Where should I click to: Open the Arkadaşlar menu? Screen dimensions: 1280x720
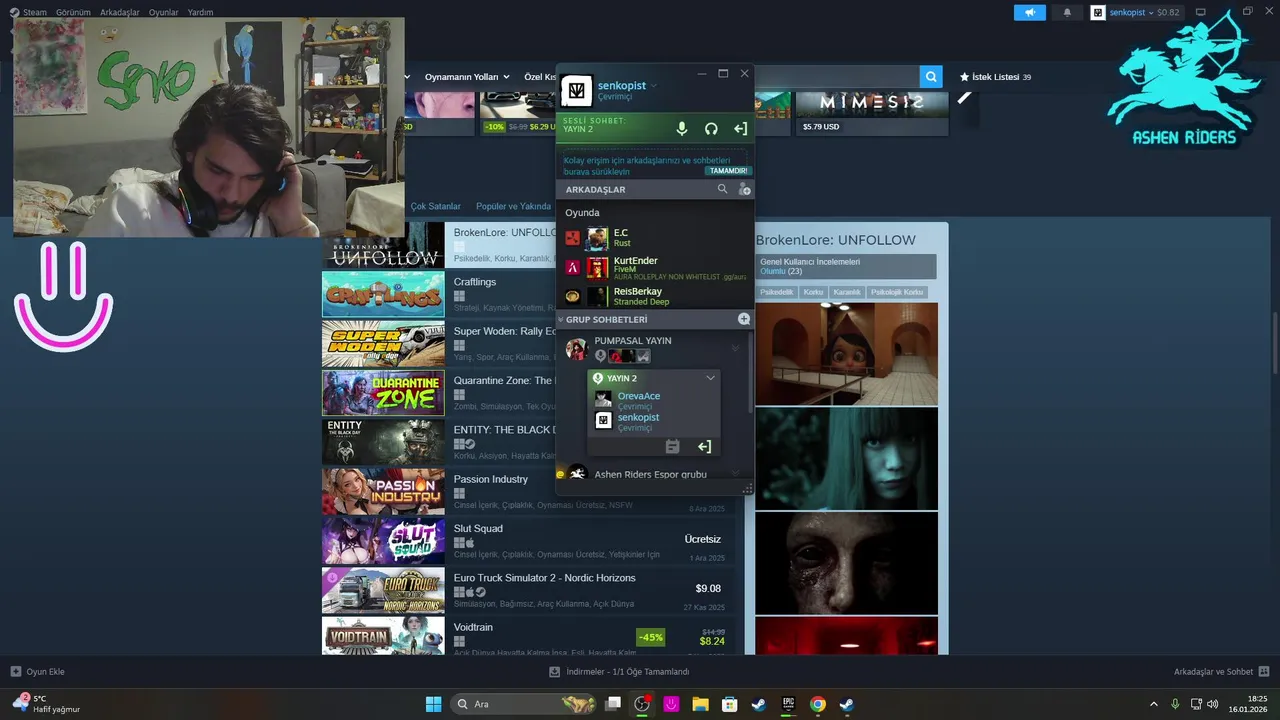[120, 12]
